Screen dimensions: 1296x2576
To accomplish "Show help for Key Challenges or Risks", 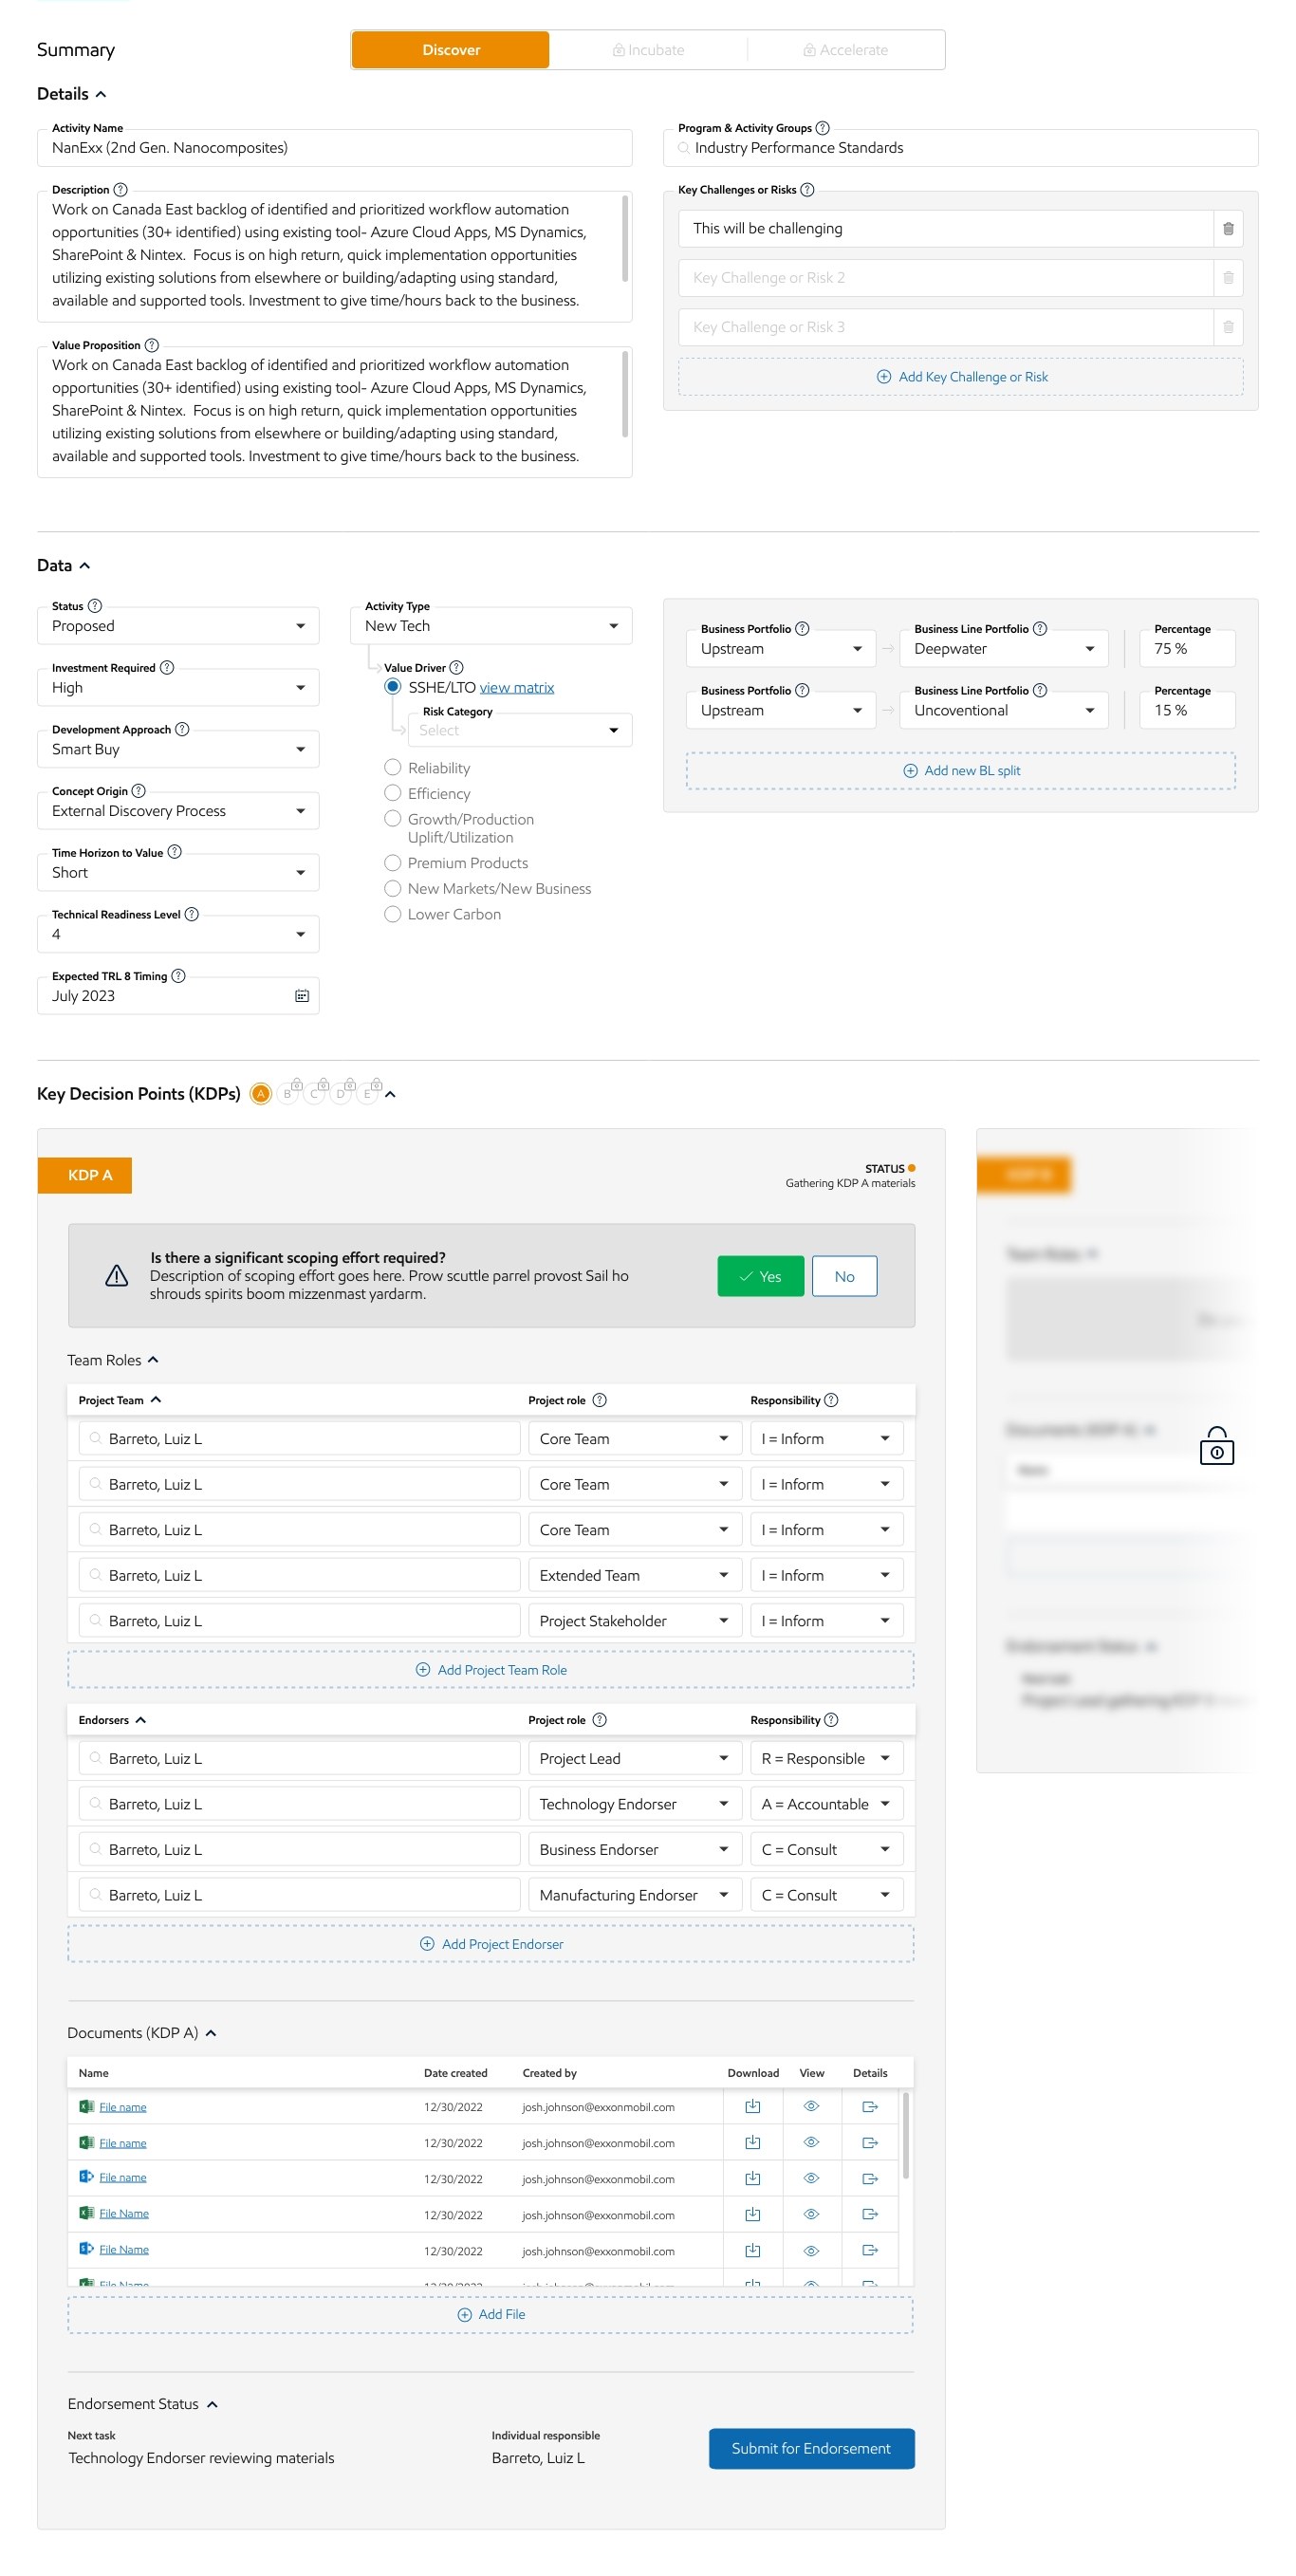I will [806, 190].
